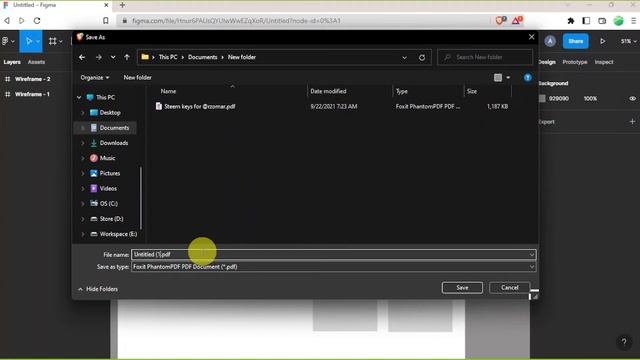Go up one folder level arrow
Image resolution: width=640 pixels, height=360 pixels.
coord(127,57)
